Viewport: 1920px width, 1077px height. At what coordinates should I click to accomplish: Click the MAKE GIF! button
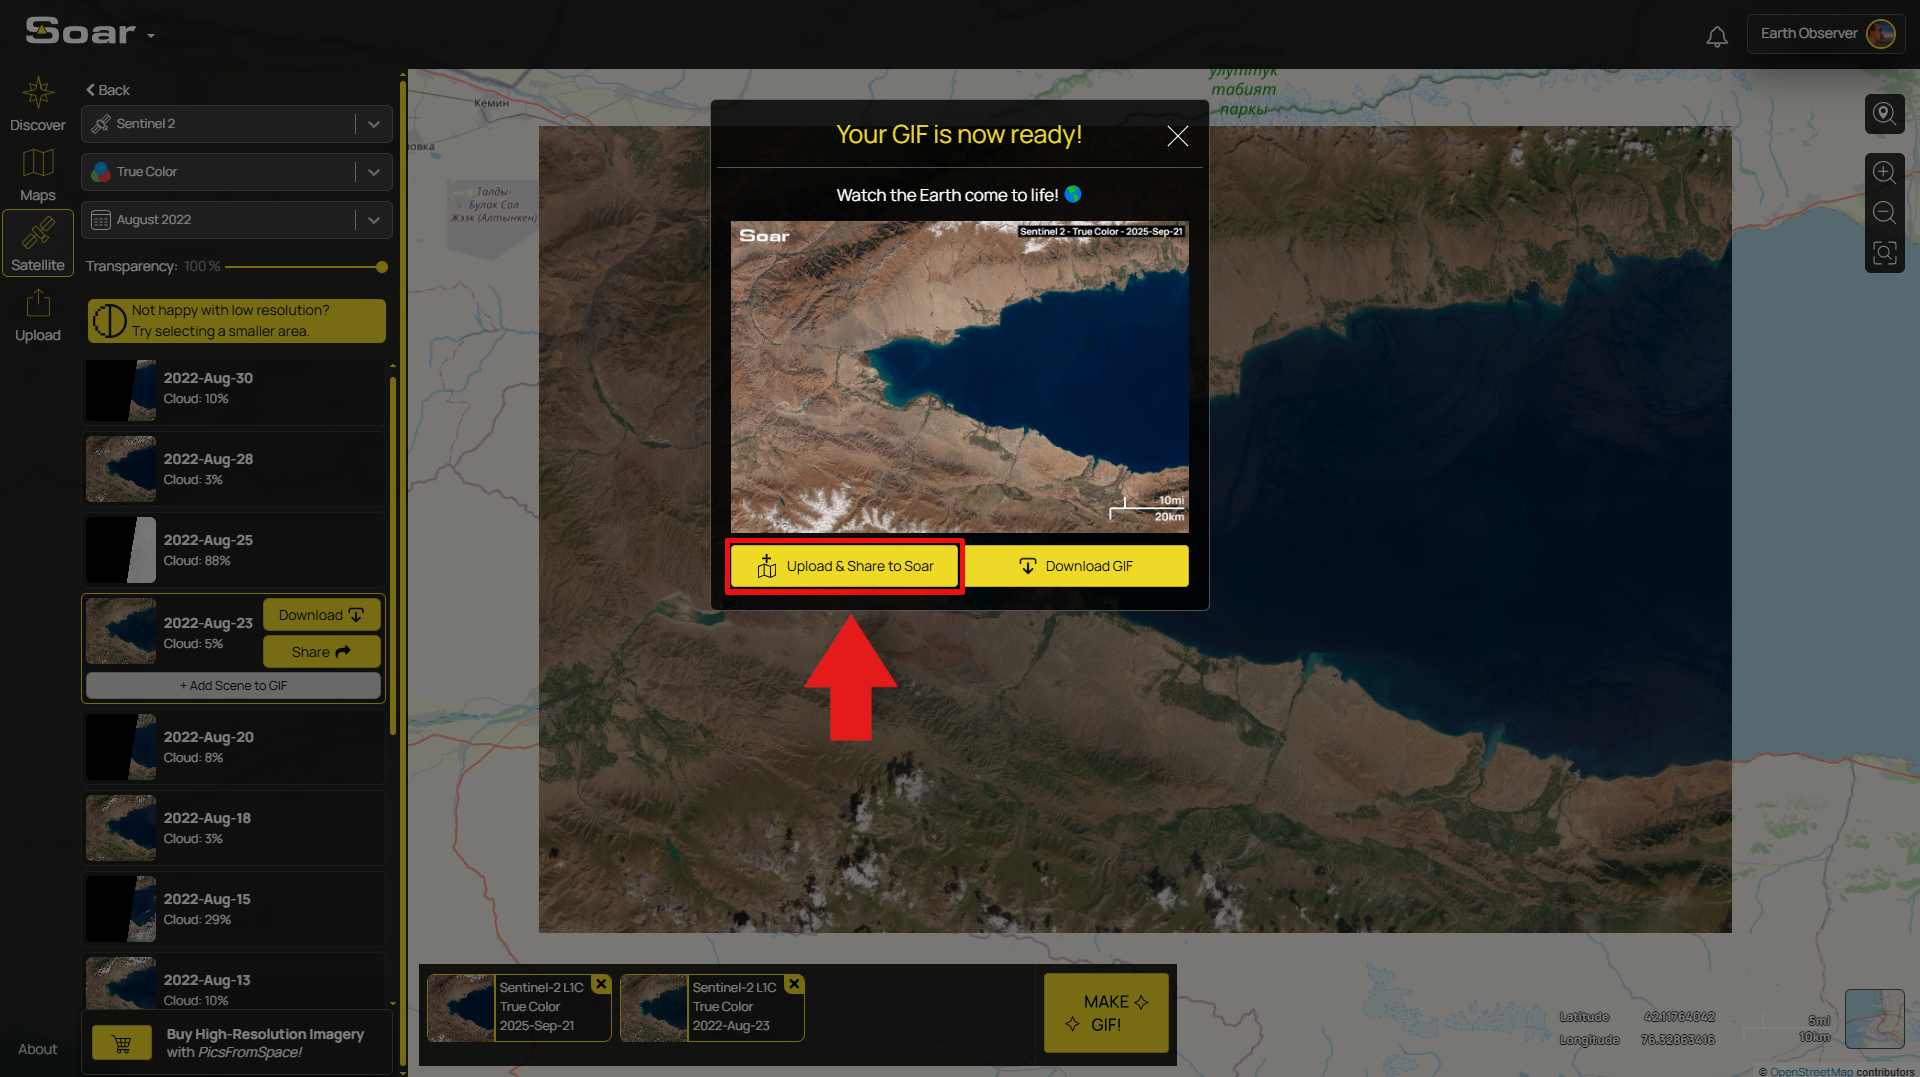click(1106, 1013)
